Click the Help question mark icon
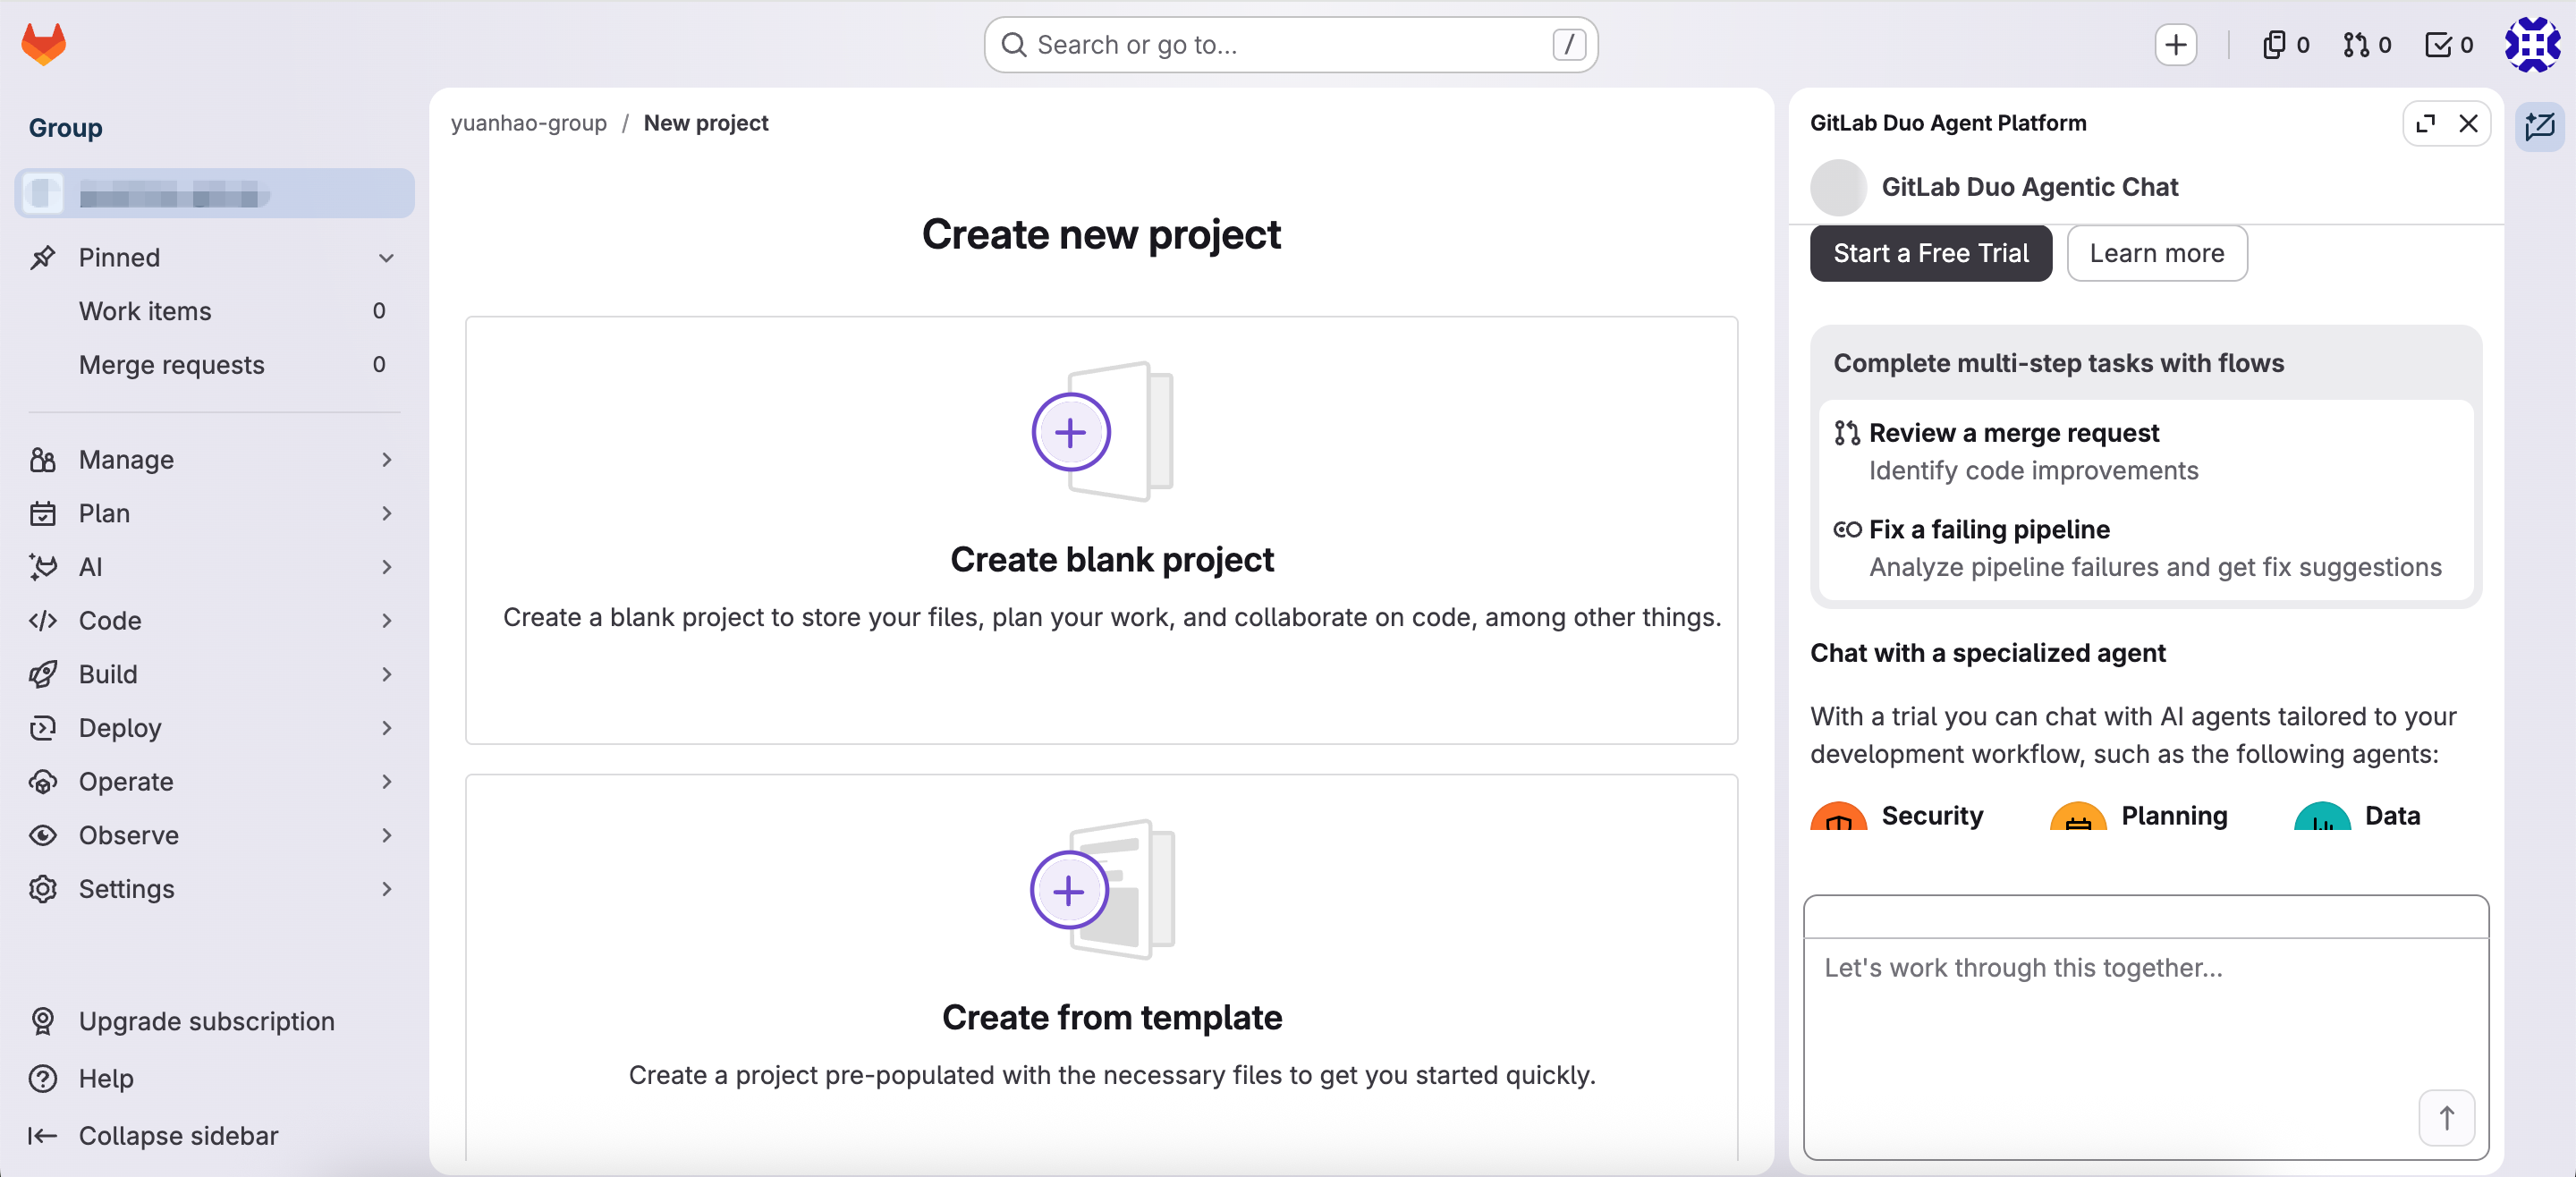The height and width of the screenshot is (1177, 2576). (42, 1078)
